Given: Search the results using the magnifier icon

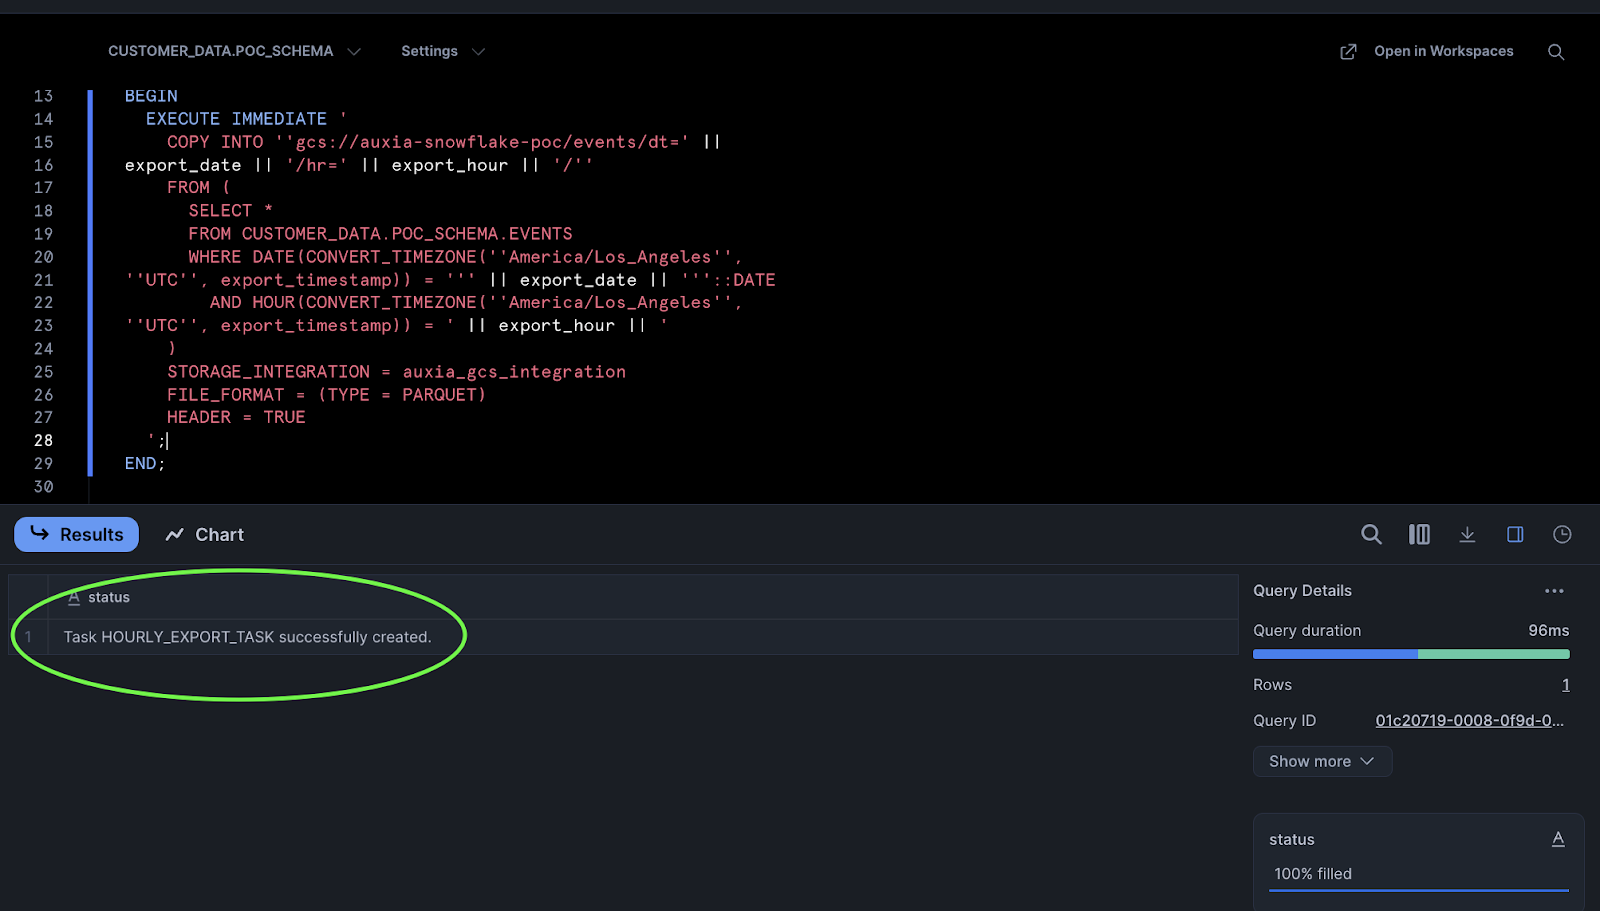Looking at the screenshot, I should click(1371, 535).
